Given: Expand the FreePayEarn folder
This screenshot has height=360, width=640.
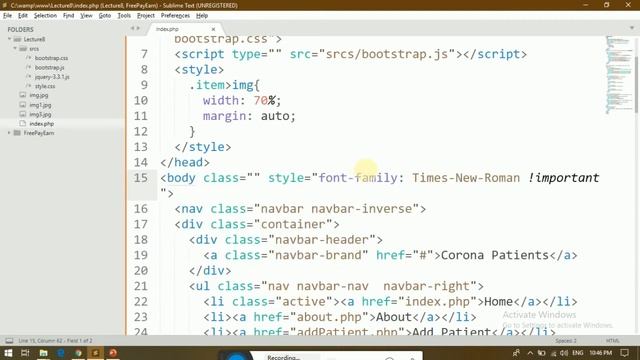Looking at the screenshot, I should (9, 133).
